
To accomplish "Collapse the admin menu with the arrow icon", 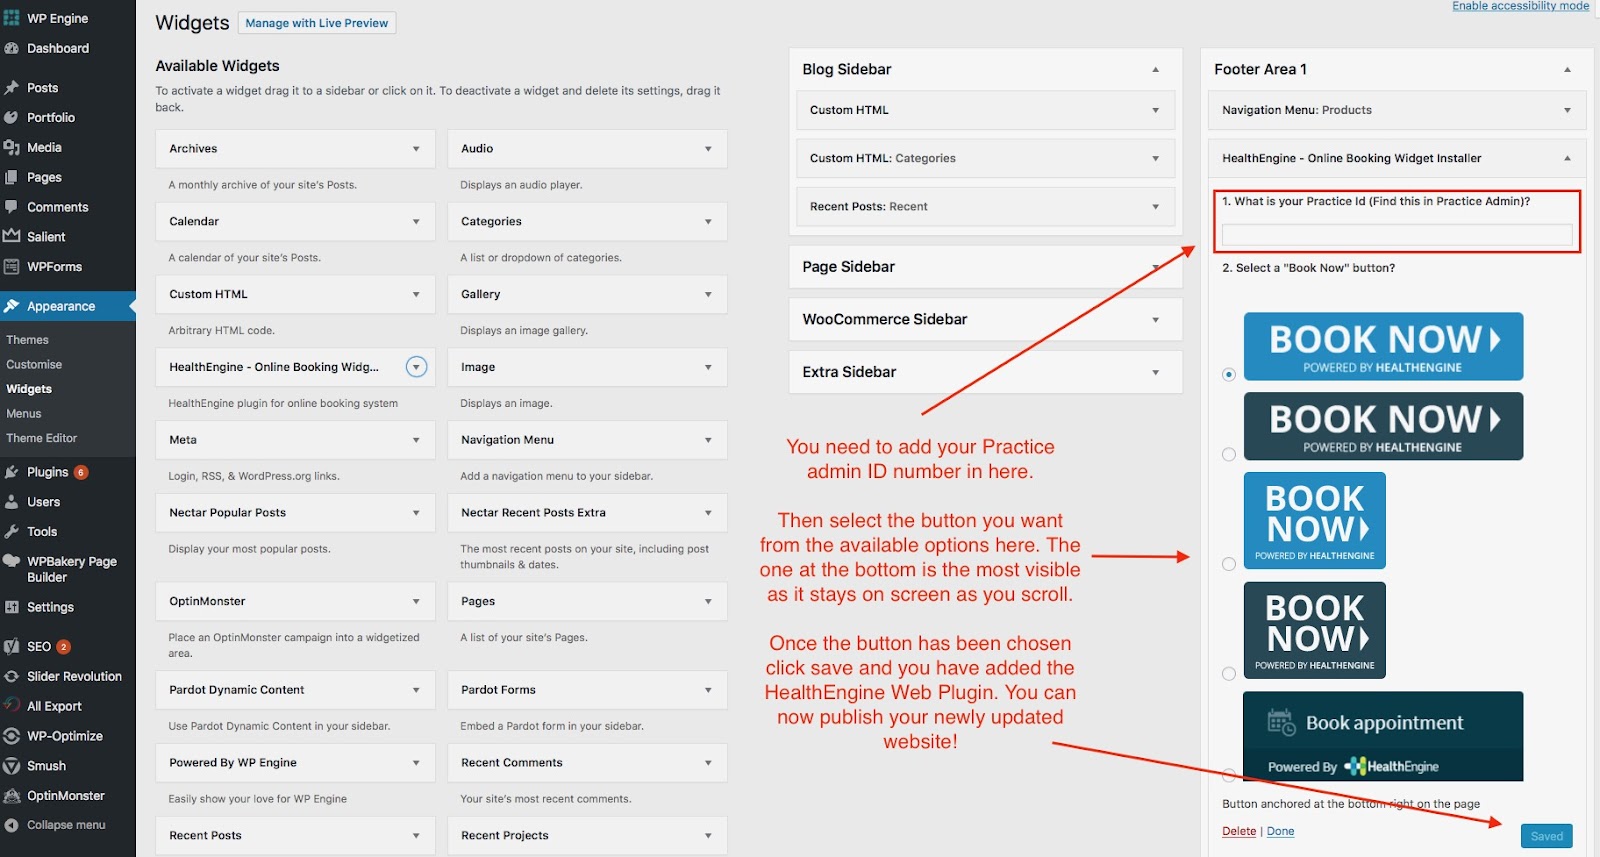I will [12, 825].
